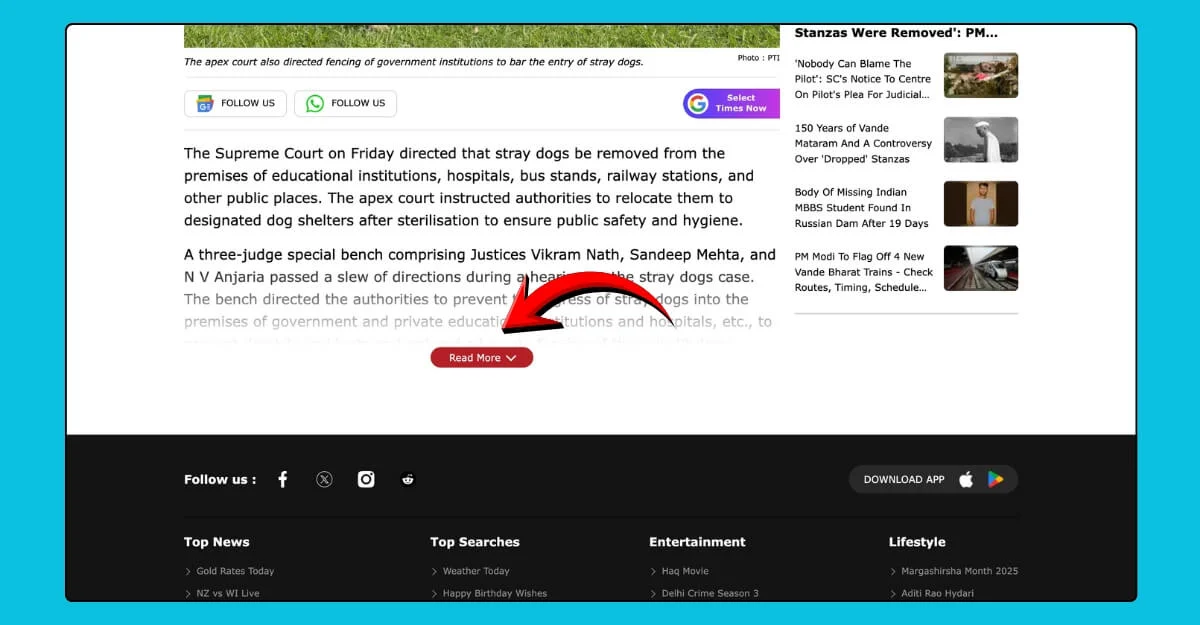Click the WhatsApp Follow Us button
1200x625 pixels.
(345, 103)
